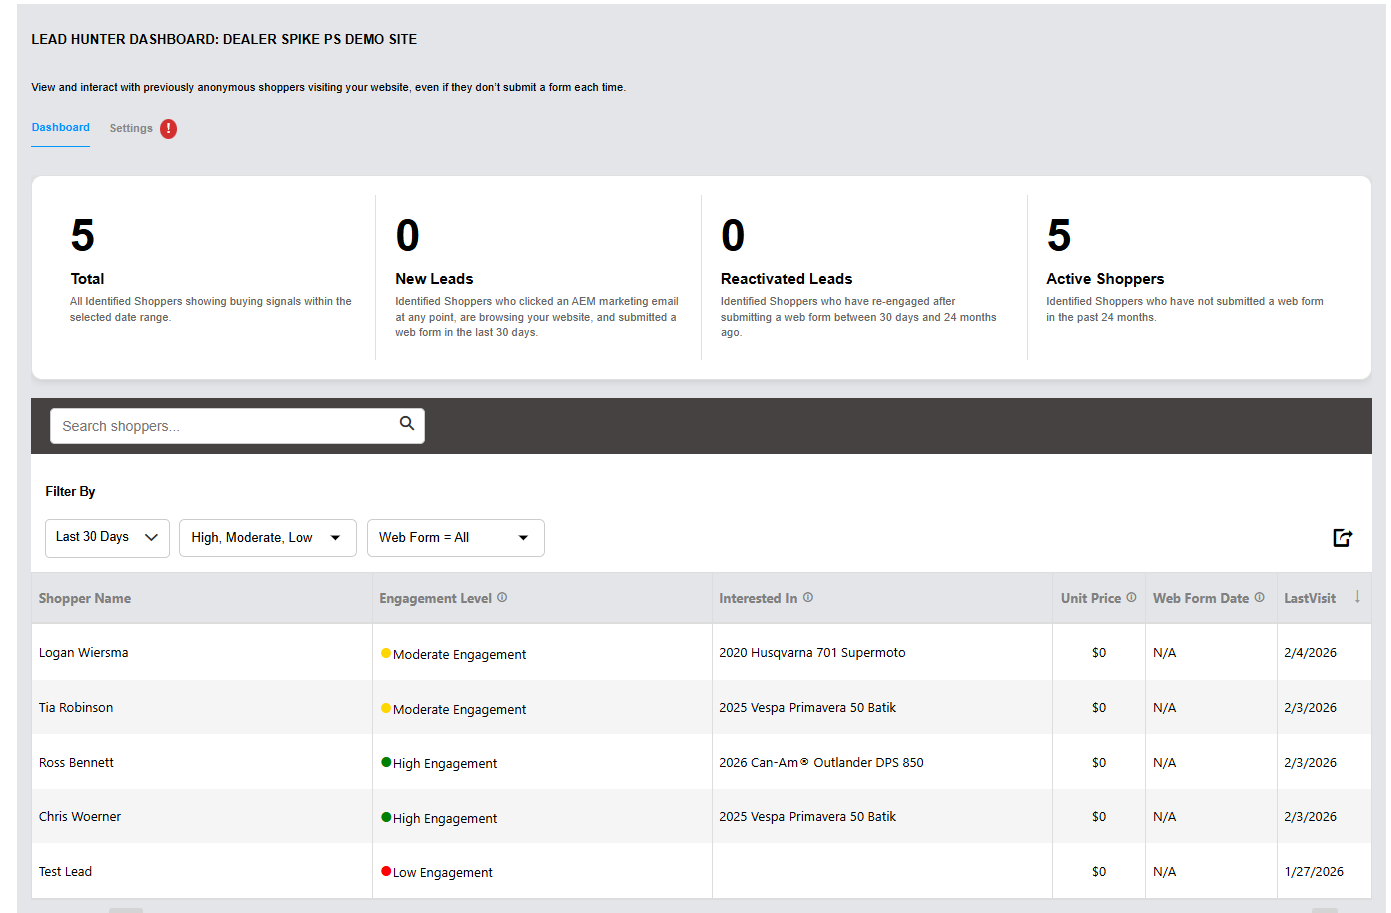Viewport: 1391px width, 913px height.
Task: Open the Web Form = All dropdown
Action: 455,538
